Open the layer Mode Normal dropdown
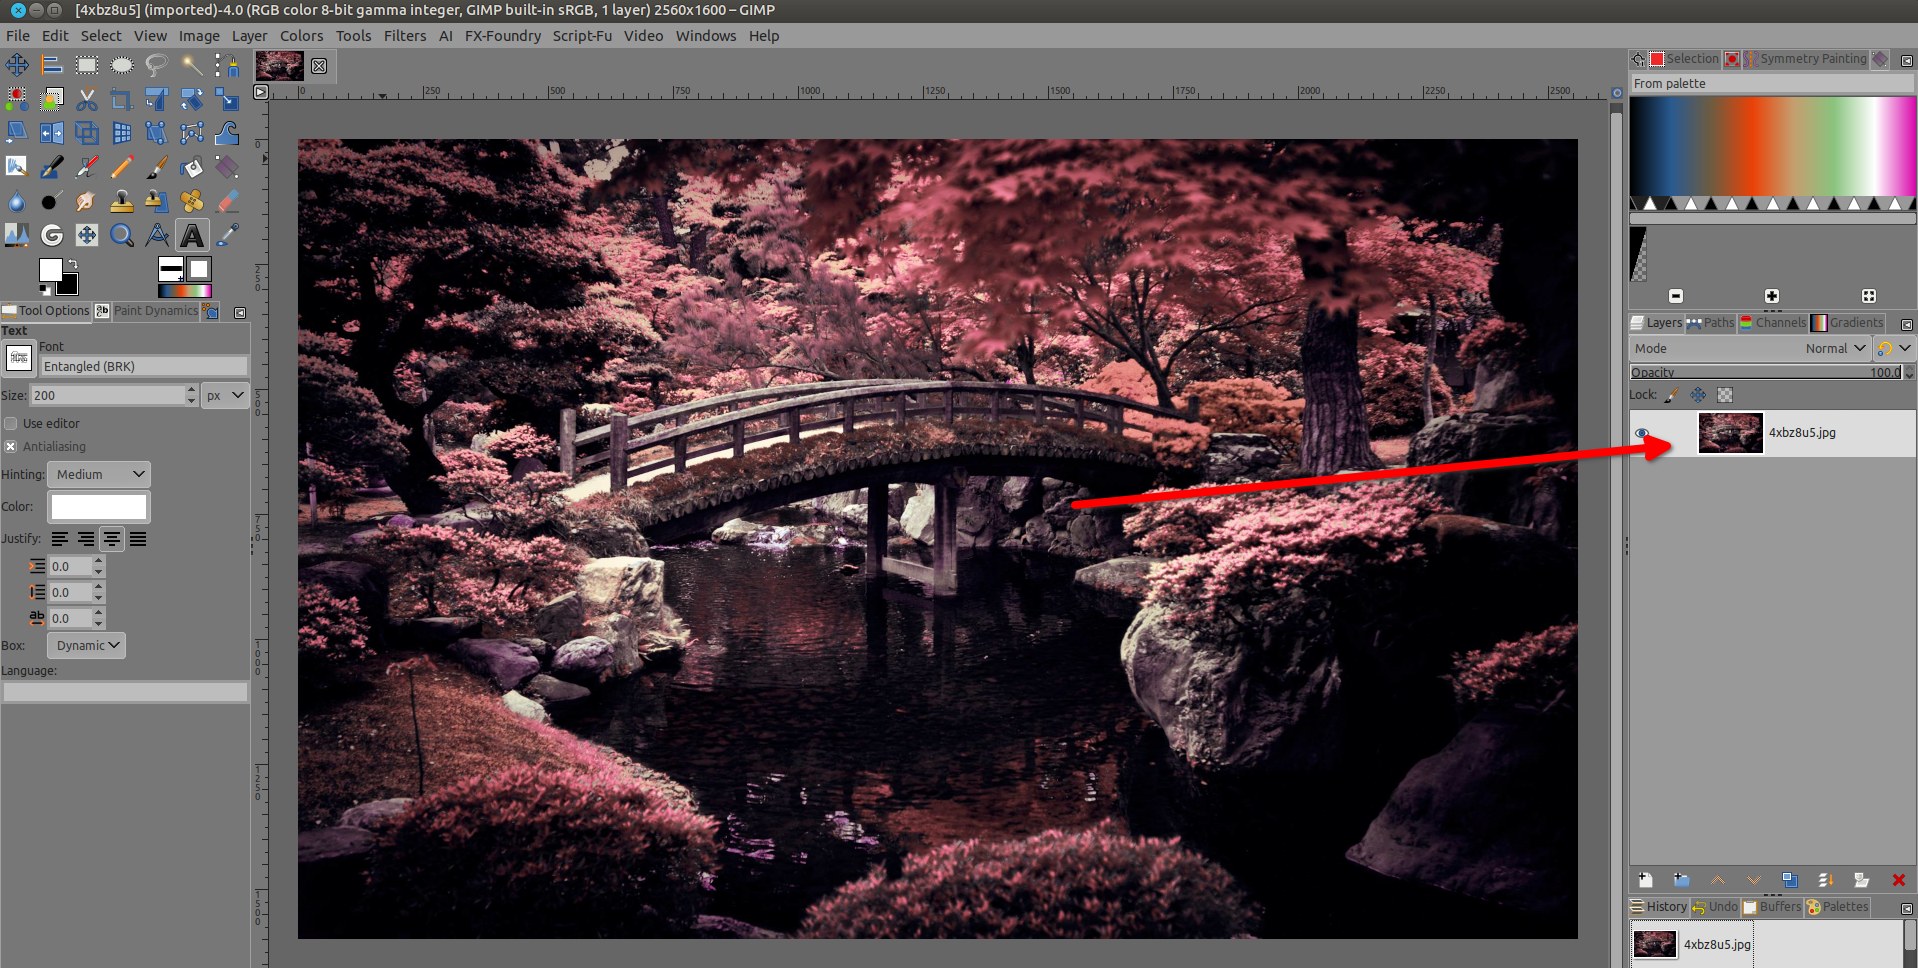The width and height of the screenshot is (1918, 968). tap(1749, 348)
